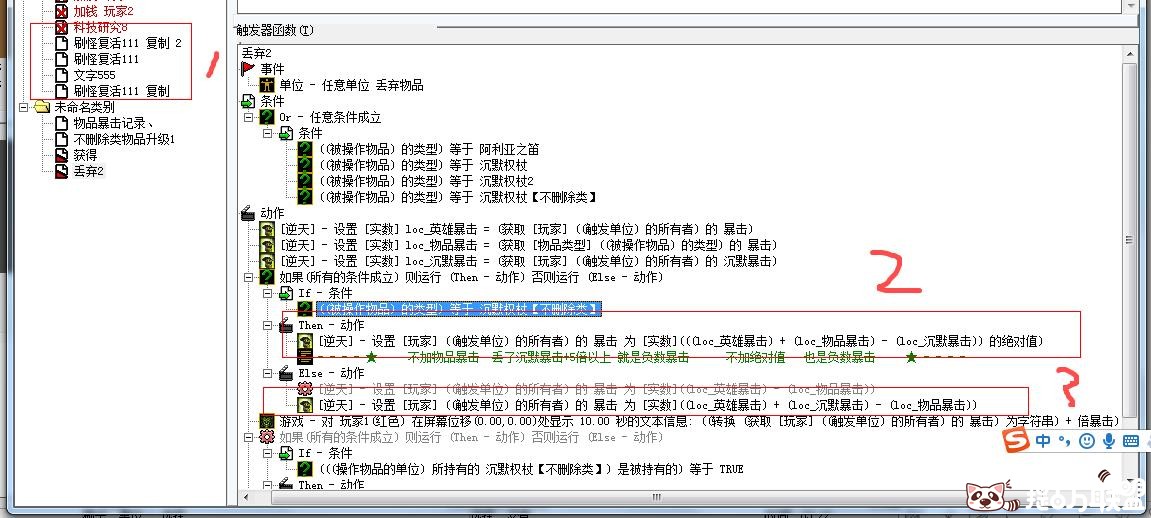This screenshot has height=518, width=1151.
Task: Click the green-arrow icon of top-level 条件
Action: (x=248, y=101)
